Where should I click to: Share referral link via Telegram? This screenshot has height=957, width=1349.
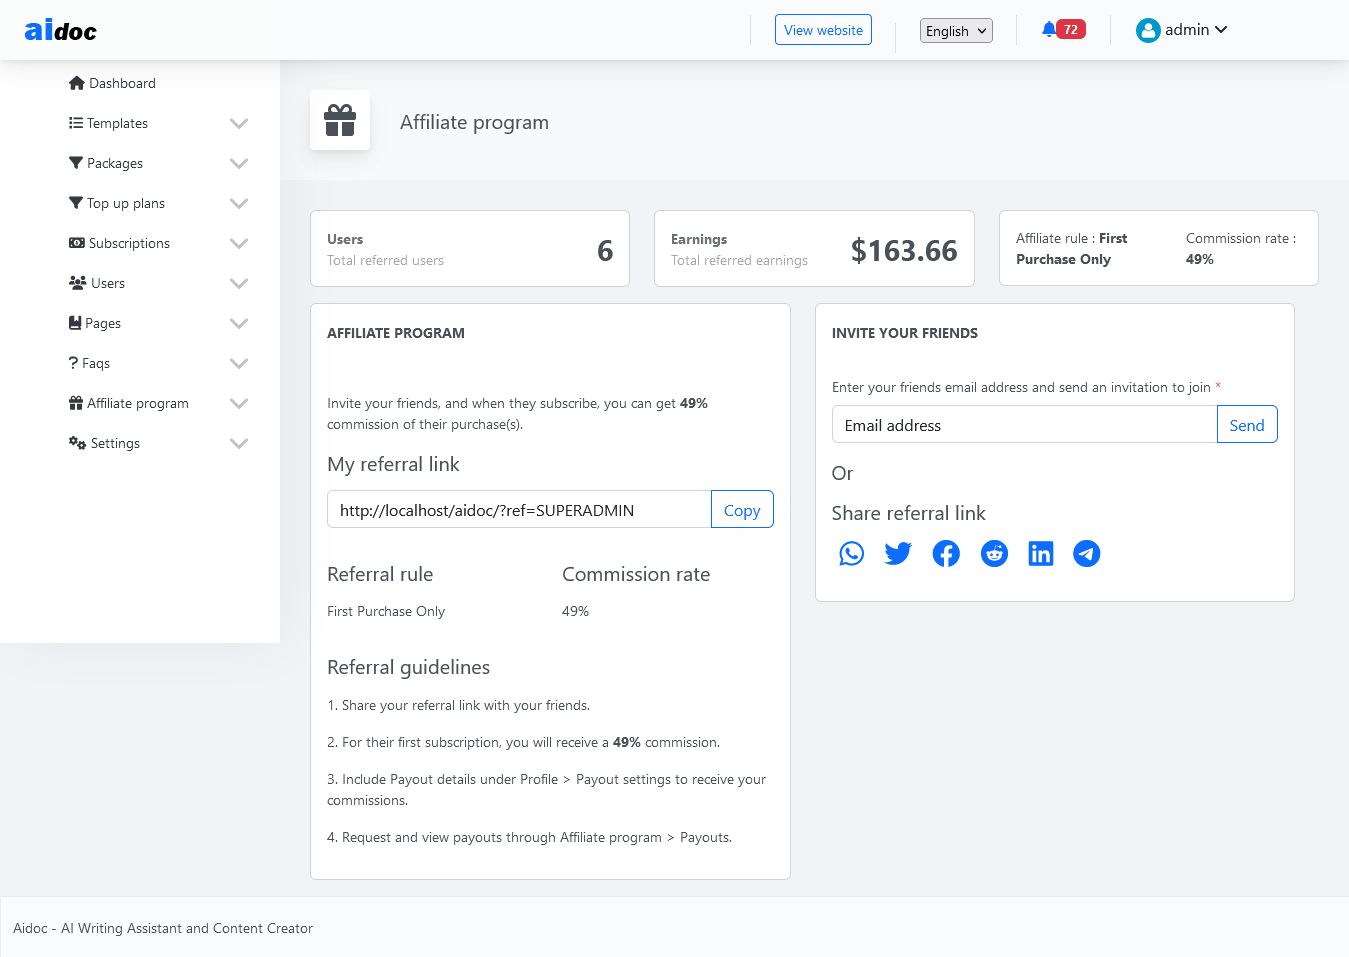(x=1087, y=553)
